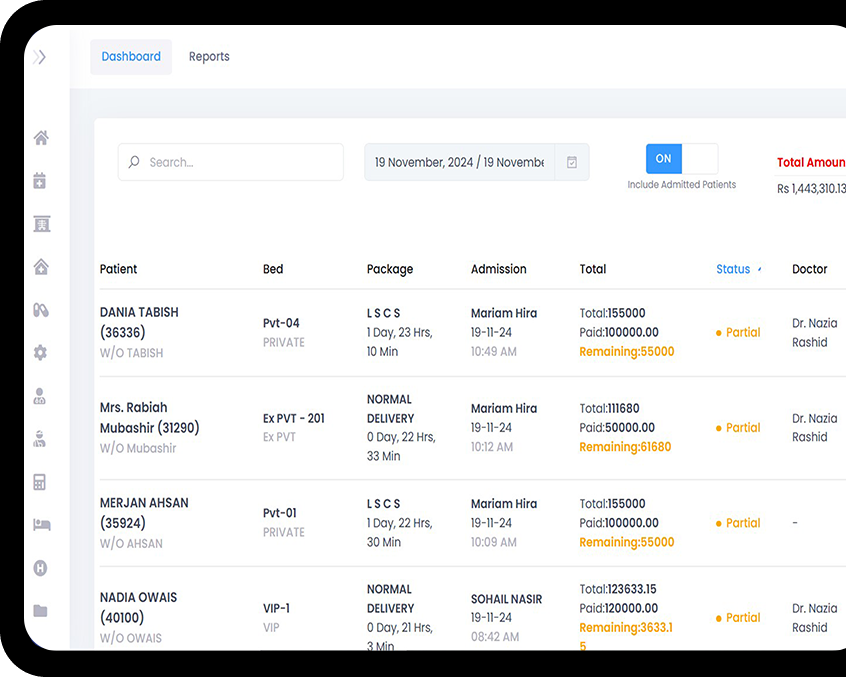Sort the table by Status column
This screenshot has width=846, height=677.
click(733, 269)
